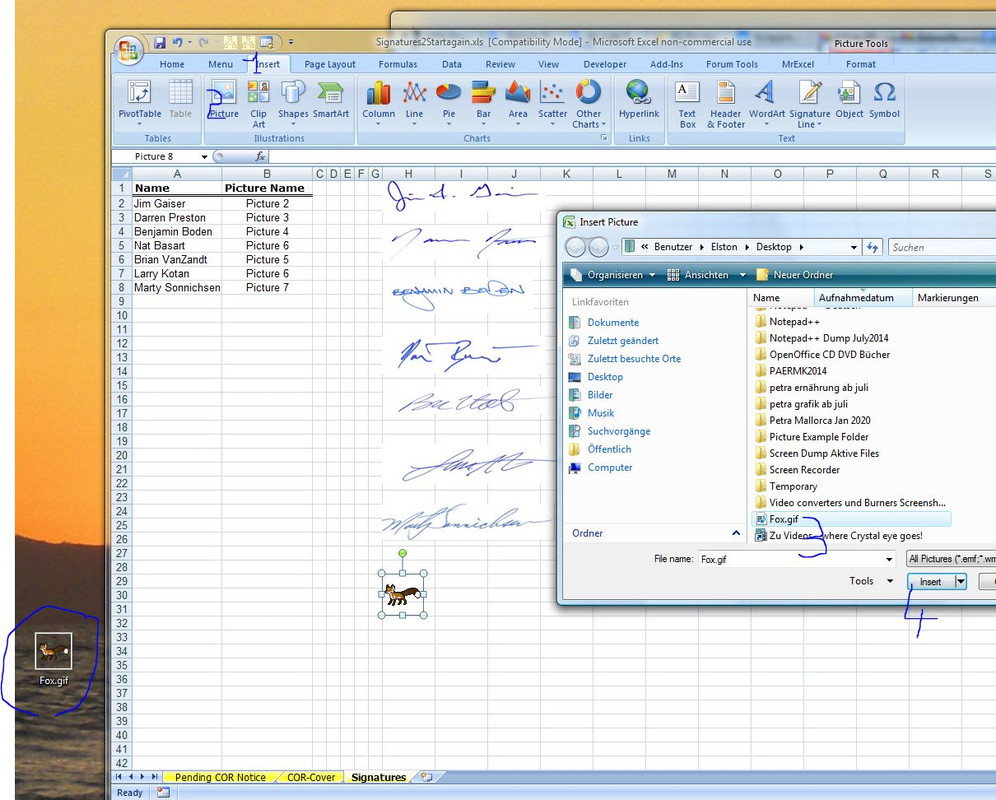Viewport: 996px width, 800px height.
Task: Click the Office button orb
Action: (x=128, y=50)
